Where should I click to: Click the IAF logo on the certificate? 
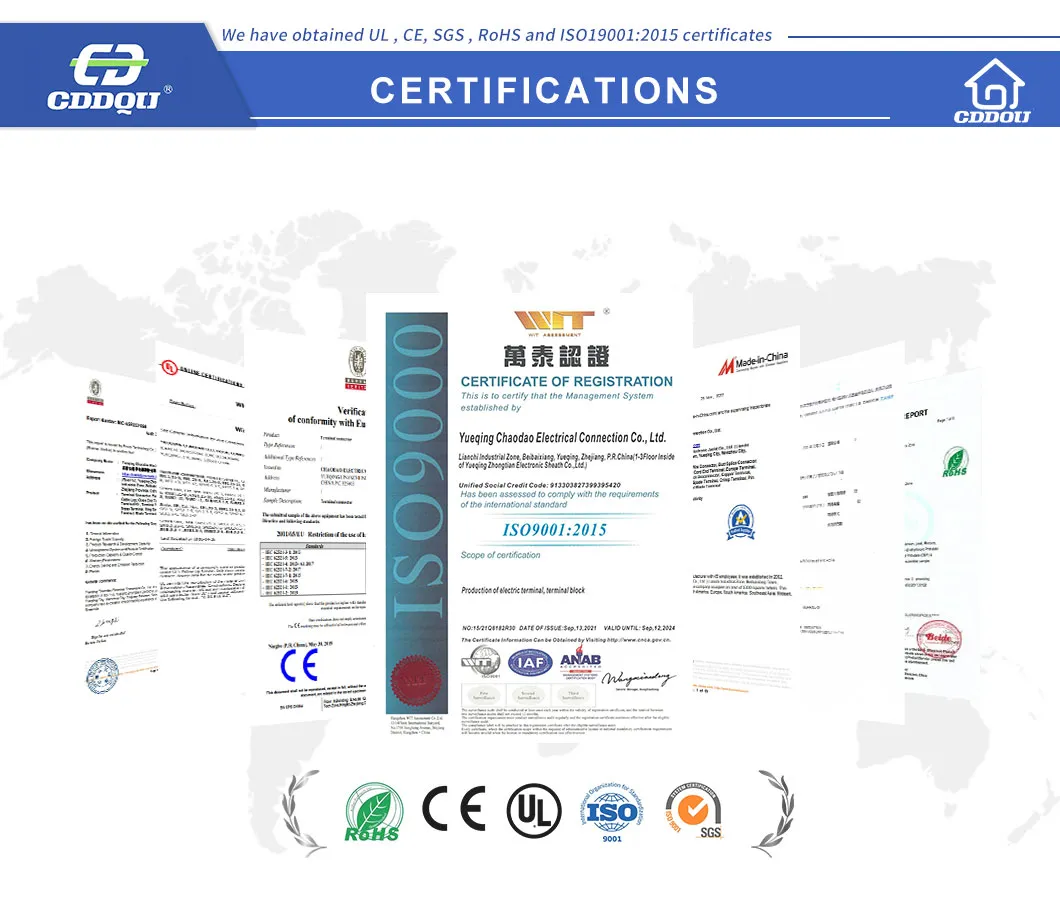(x=530, y=663)
